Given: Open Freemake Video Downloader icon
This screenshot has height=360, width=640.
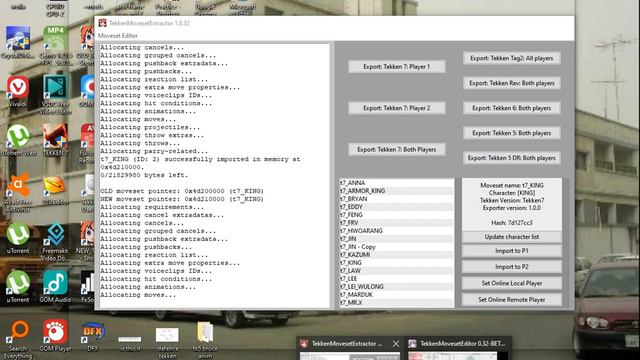Looking at the screenshot, I should (x=56, y=242).
